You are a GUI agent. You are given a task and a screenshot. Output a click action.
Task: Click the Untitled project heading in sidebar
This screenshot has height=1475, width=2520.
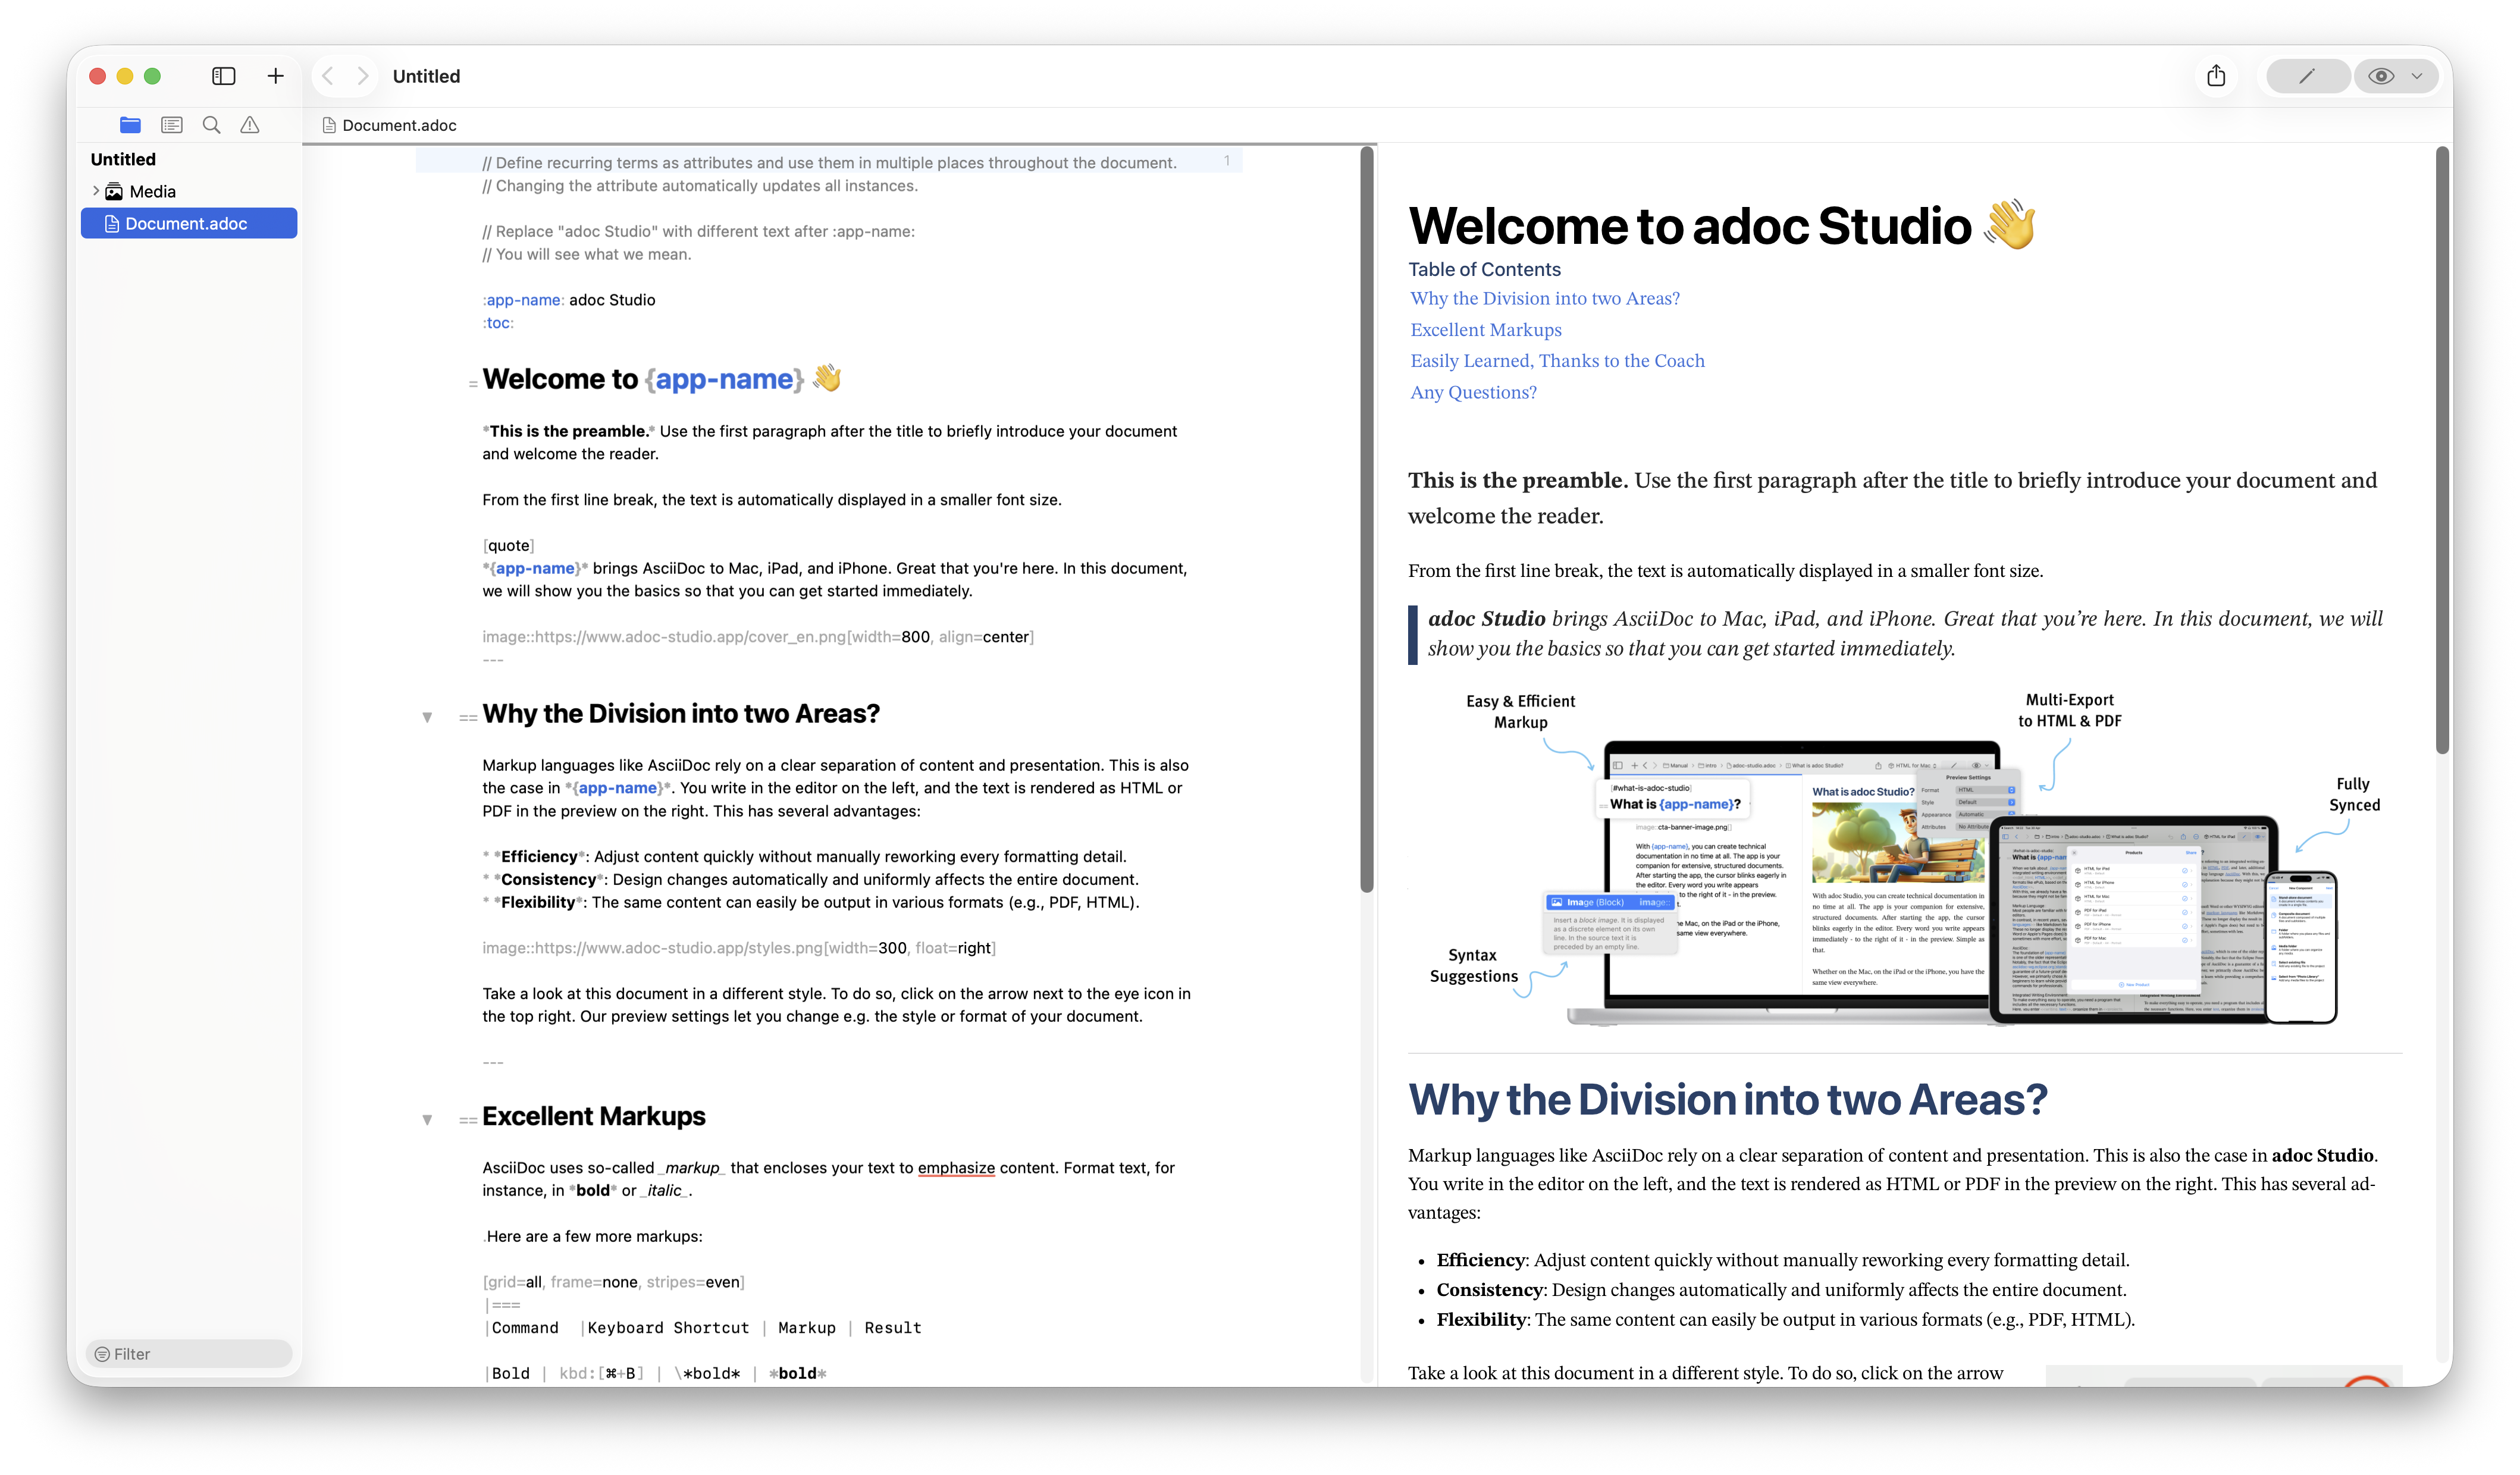tap(123, 159)
